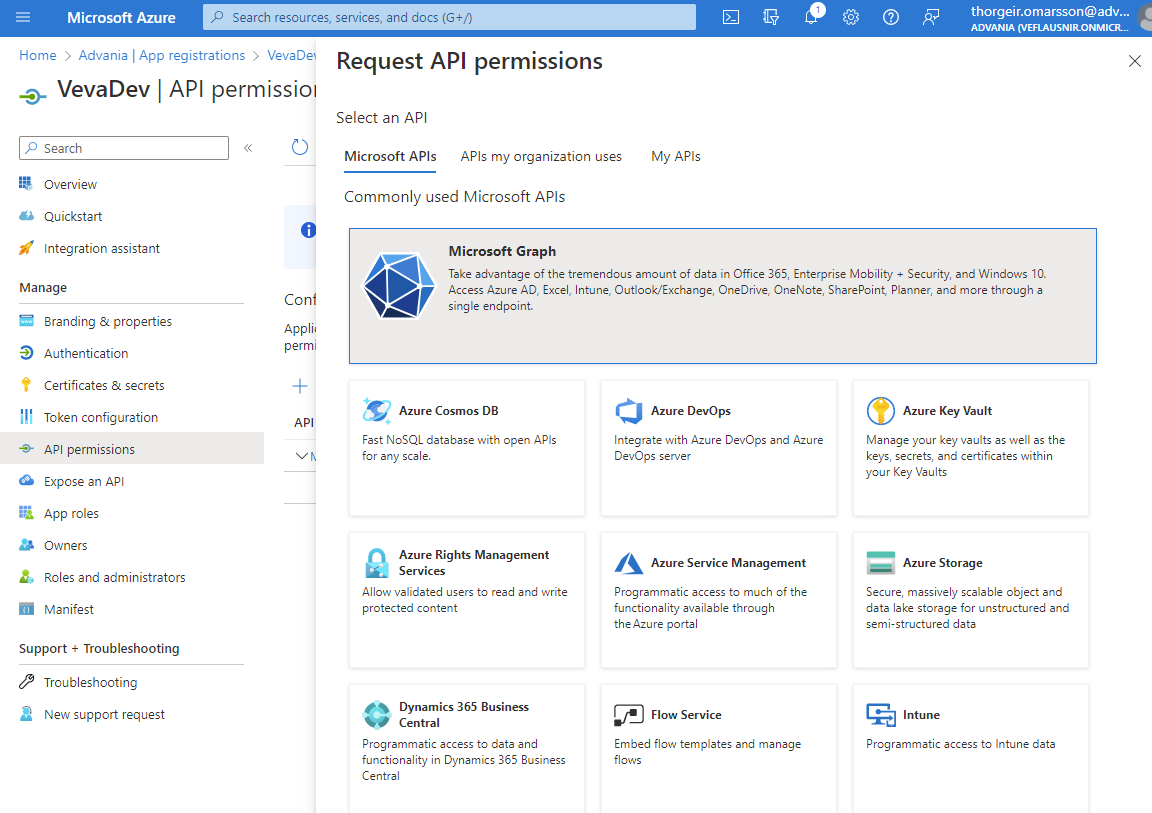Select the Intune API card
This screenshot has height=813, width=1152.
[971, 749]
